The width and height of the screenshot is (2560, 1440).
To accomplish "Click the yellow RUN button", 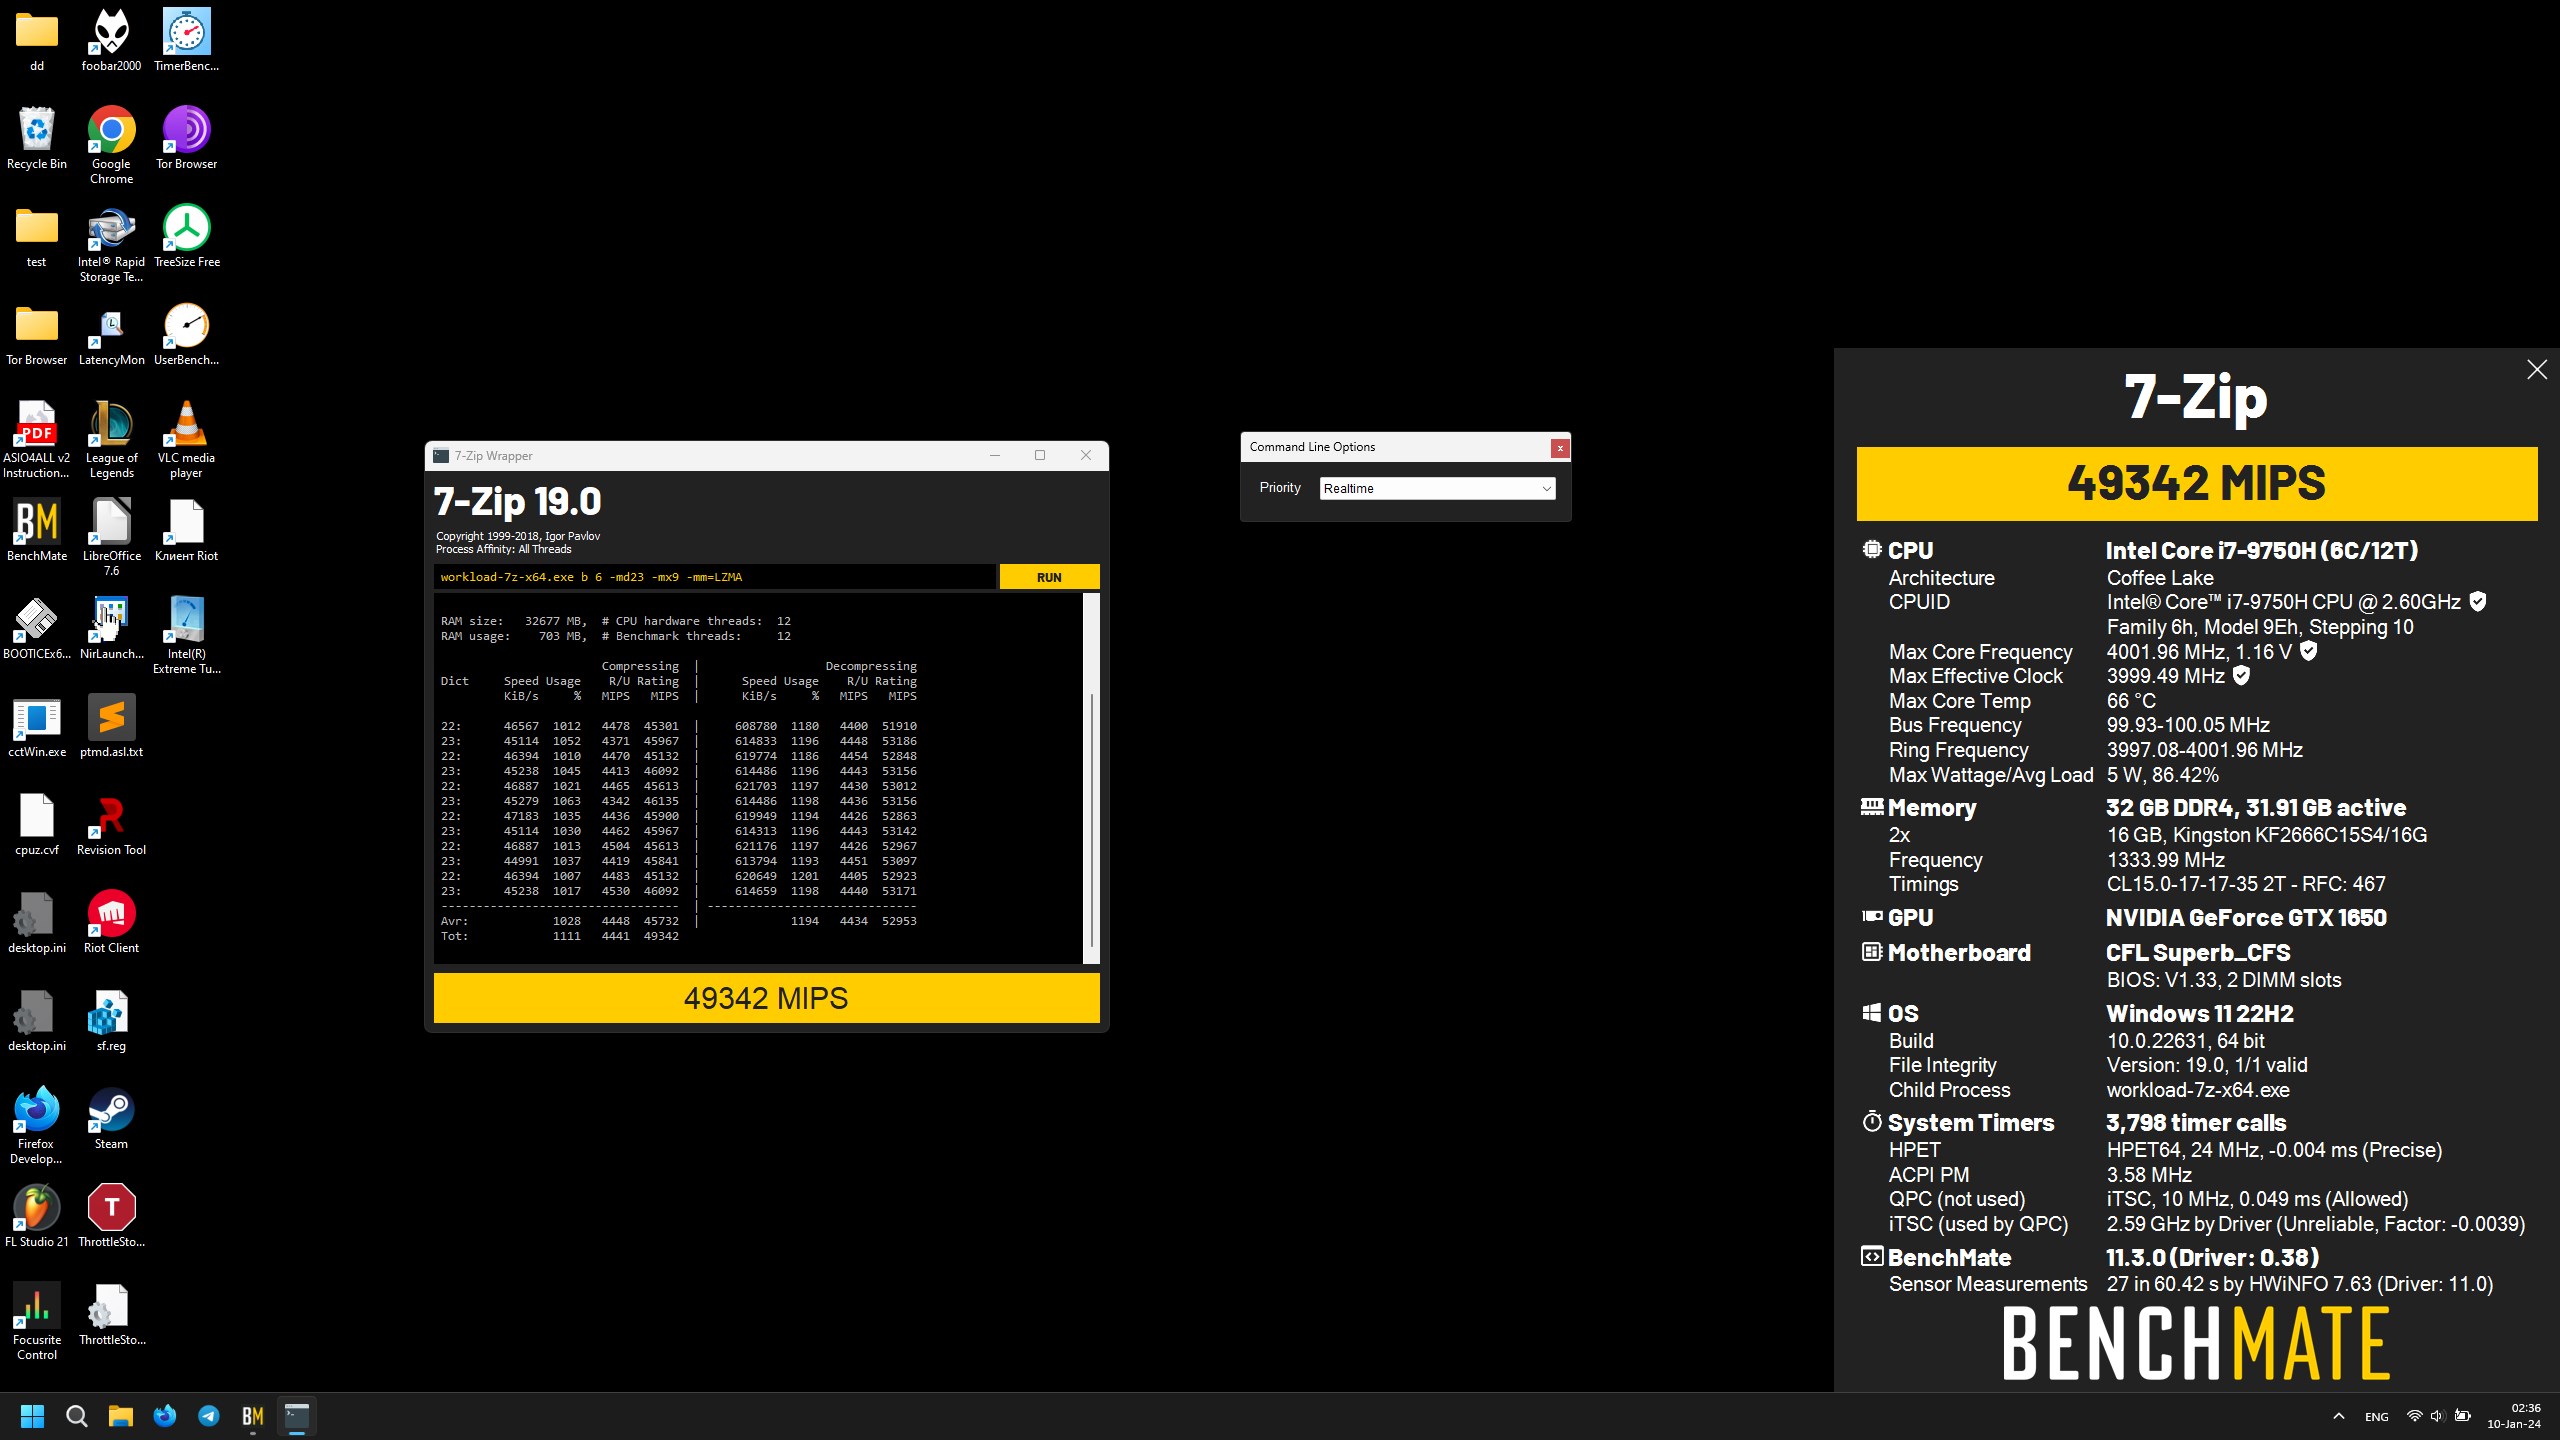I will coord(1049,577).
